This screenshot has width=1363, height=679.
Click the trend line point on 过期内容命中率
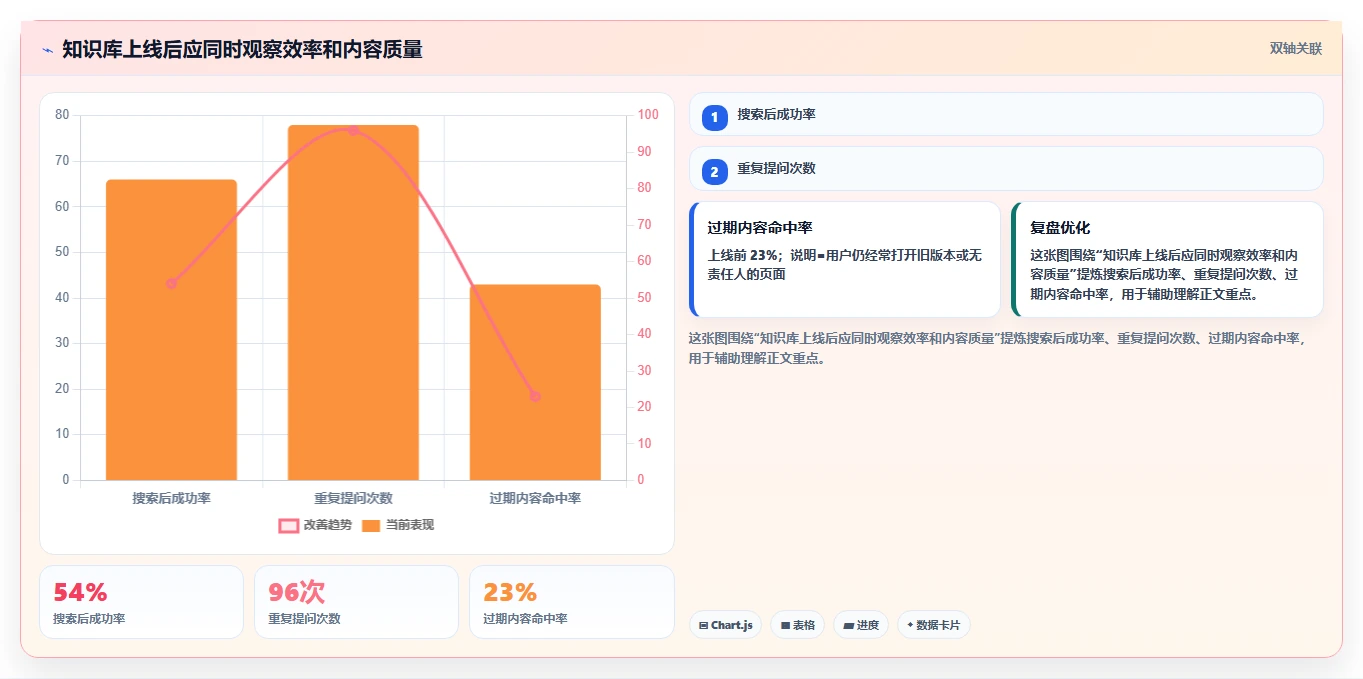coord(535,396)
